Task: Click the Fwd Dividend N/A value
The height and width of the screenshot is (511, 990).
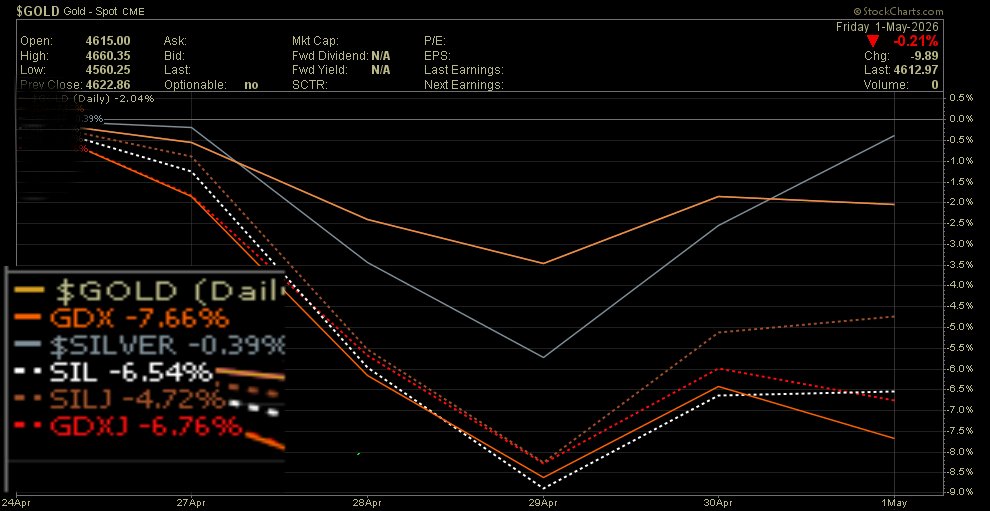Action: click(380, 56)
